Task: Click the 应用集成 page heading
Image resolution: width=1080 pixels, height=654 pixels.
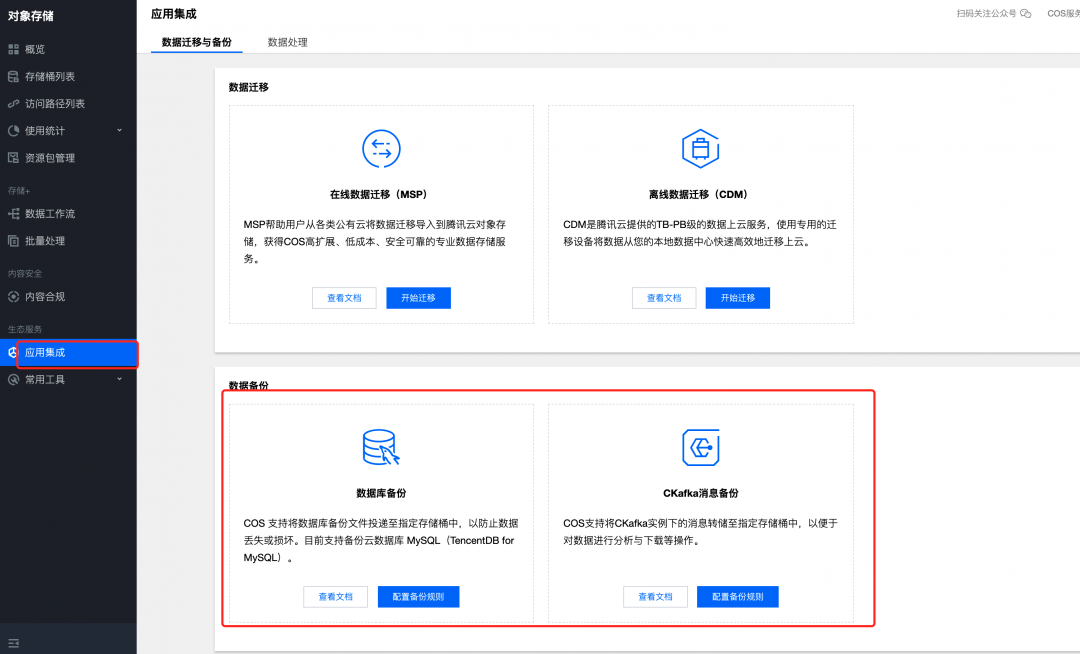Action: [x=174, y=14]
